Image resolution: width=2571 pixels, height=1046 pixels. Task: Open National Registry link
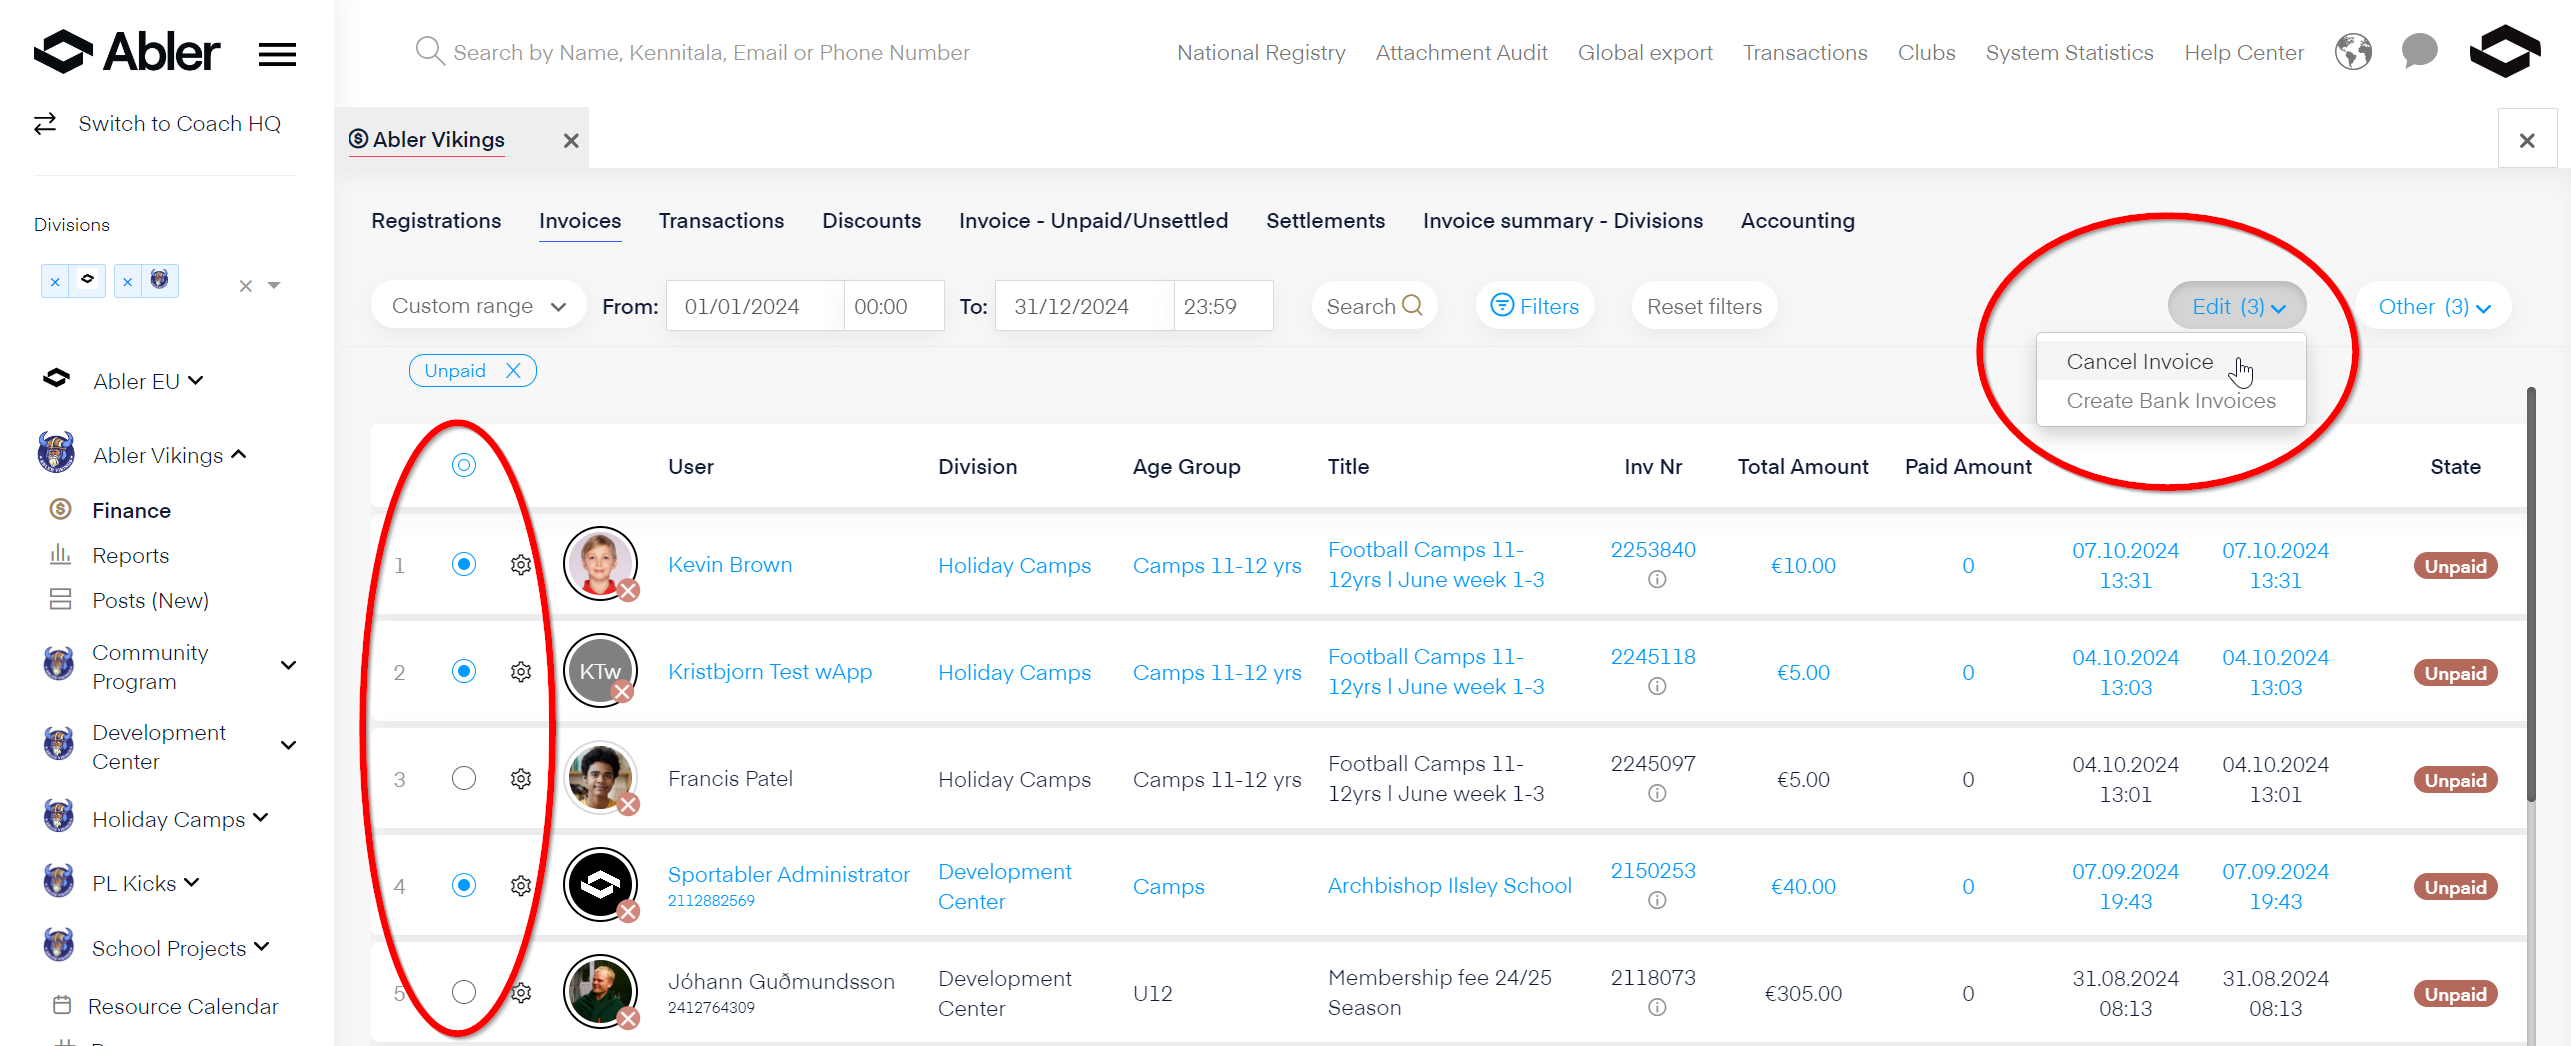pyautogui.click(x=1260, y=53)
